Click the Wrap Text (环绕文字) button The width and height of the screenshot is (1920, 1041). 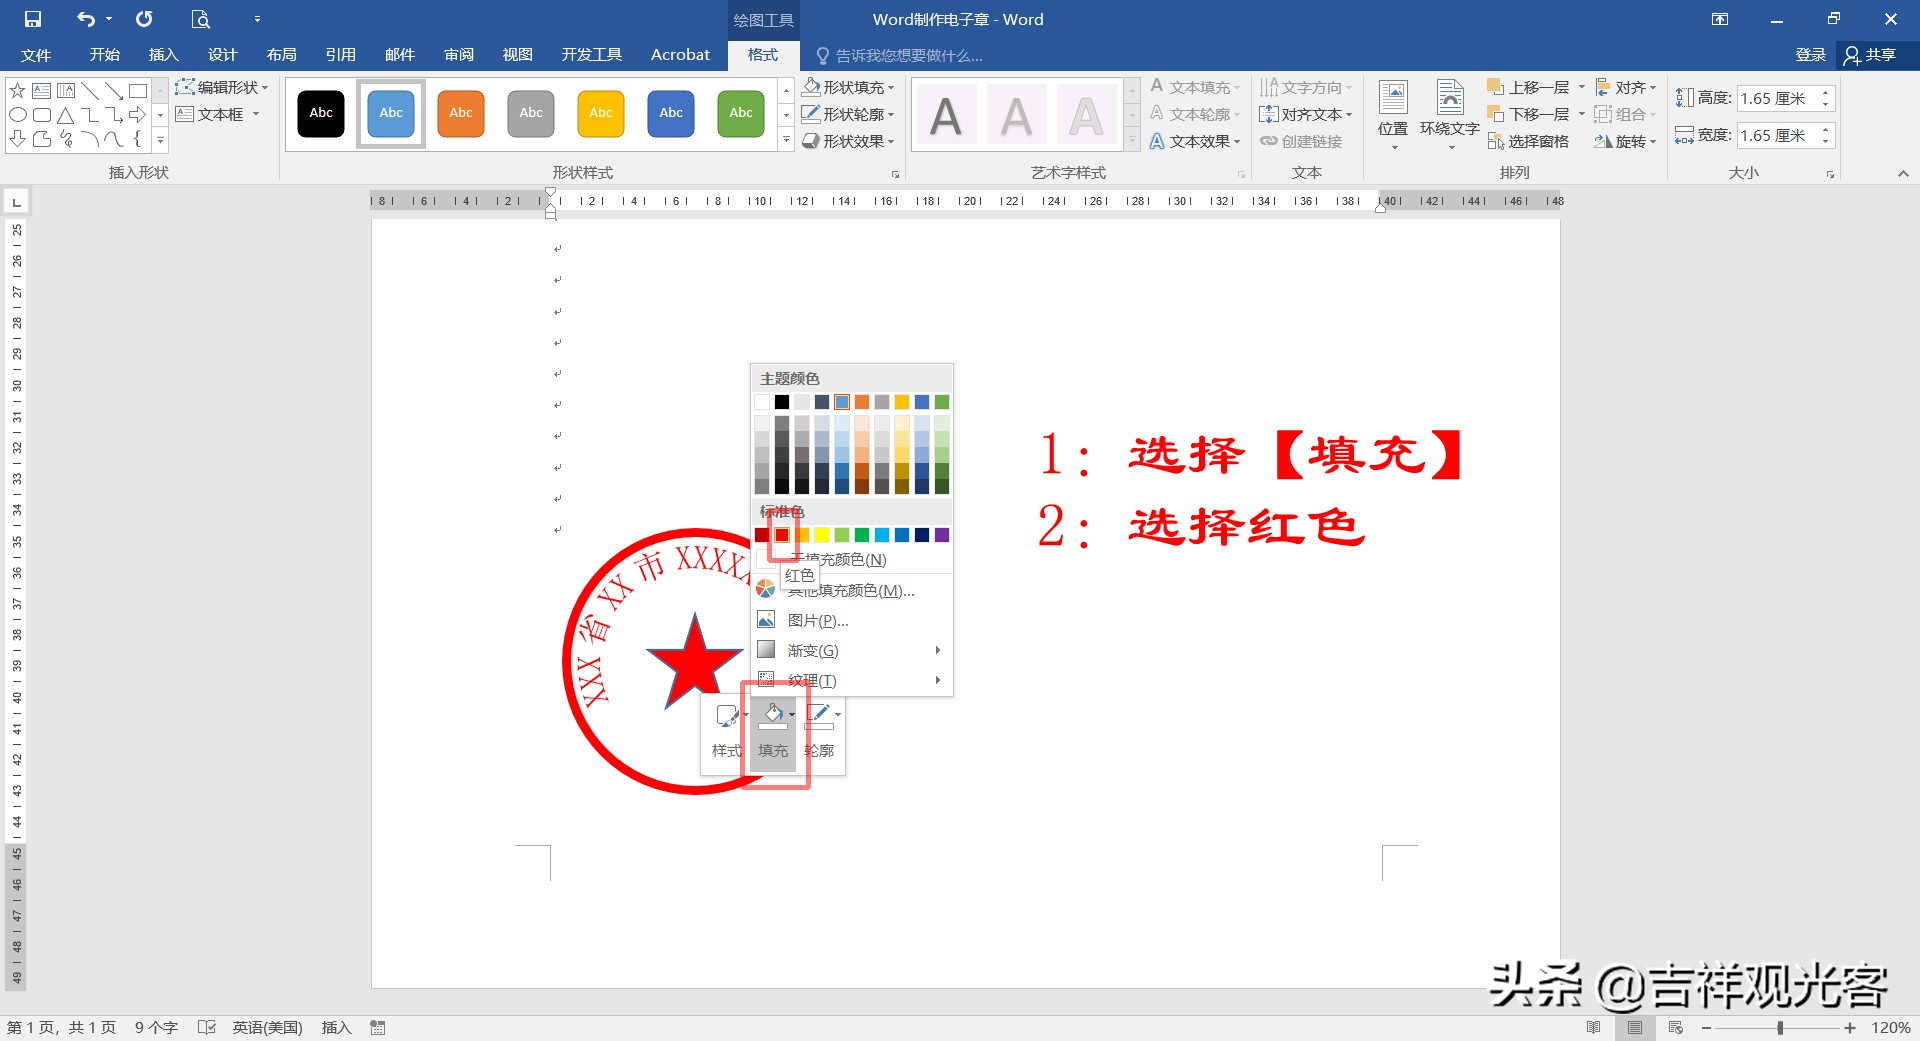pos(1450,115)
